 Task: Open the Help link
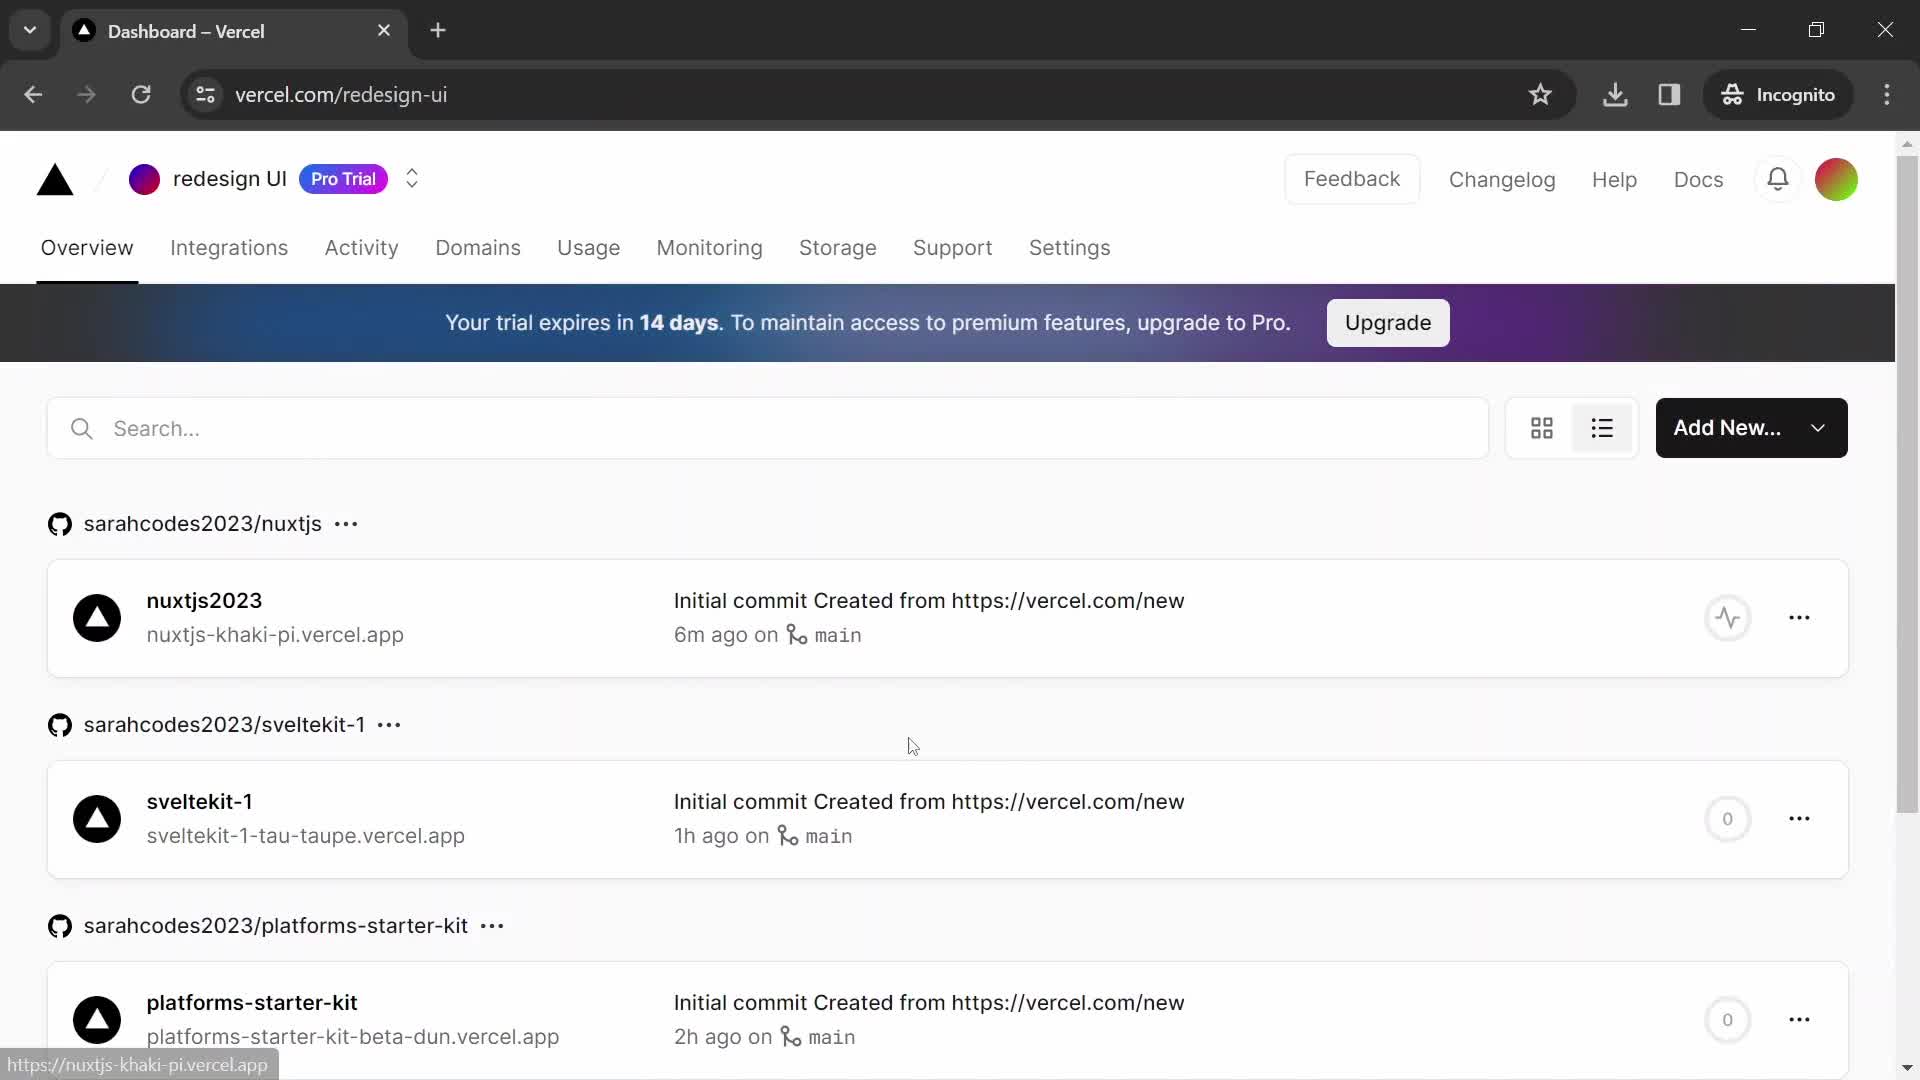1614,180
